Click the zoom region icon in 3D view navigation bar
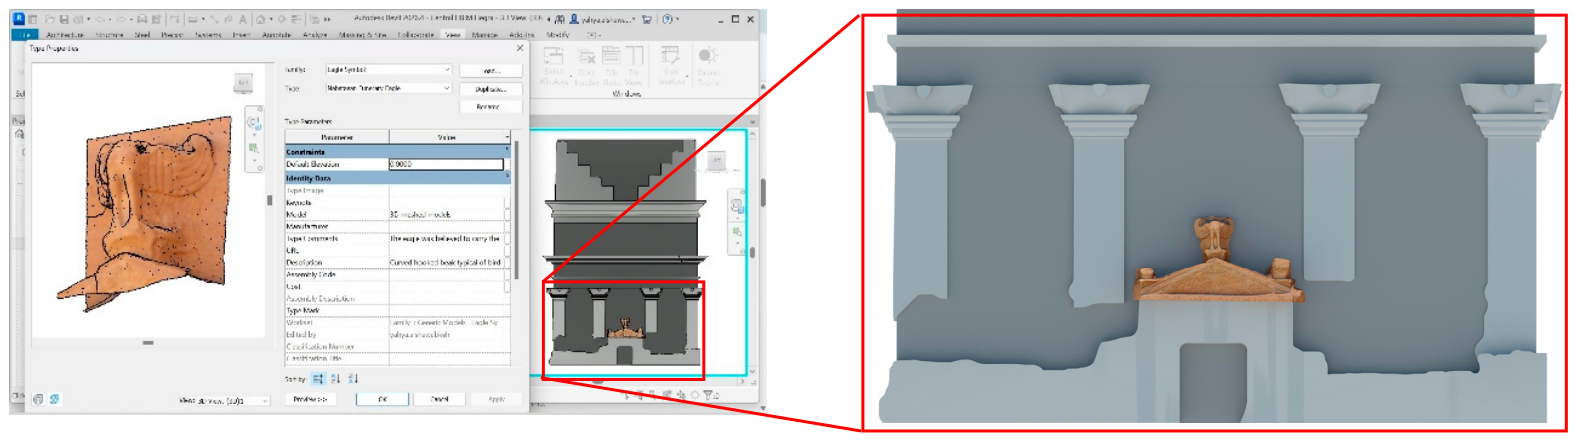1576x441 pixels. tap(737, 232)
